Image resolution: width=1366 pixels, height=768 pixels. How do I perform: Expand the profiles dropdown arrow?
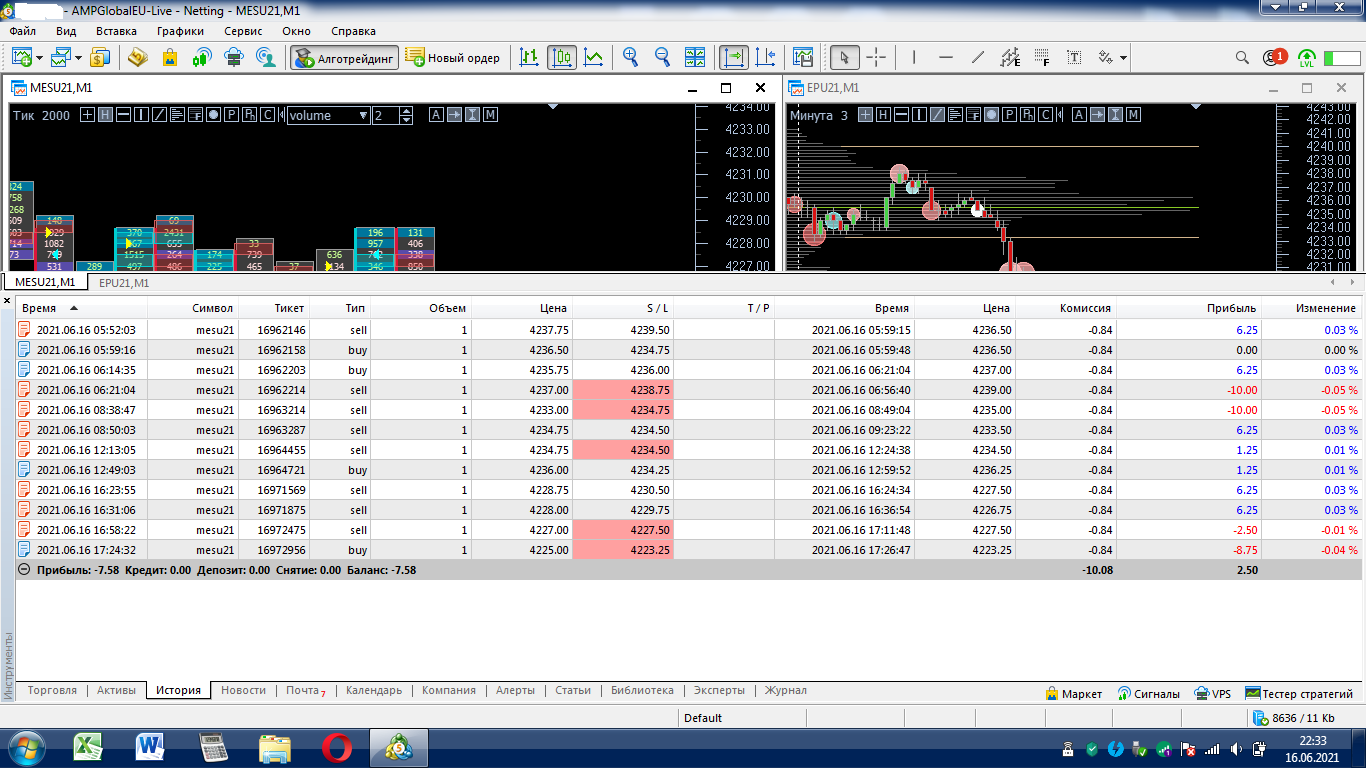pos(78,57)
